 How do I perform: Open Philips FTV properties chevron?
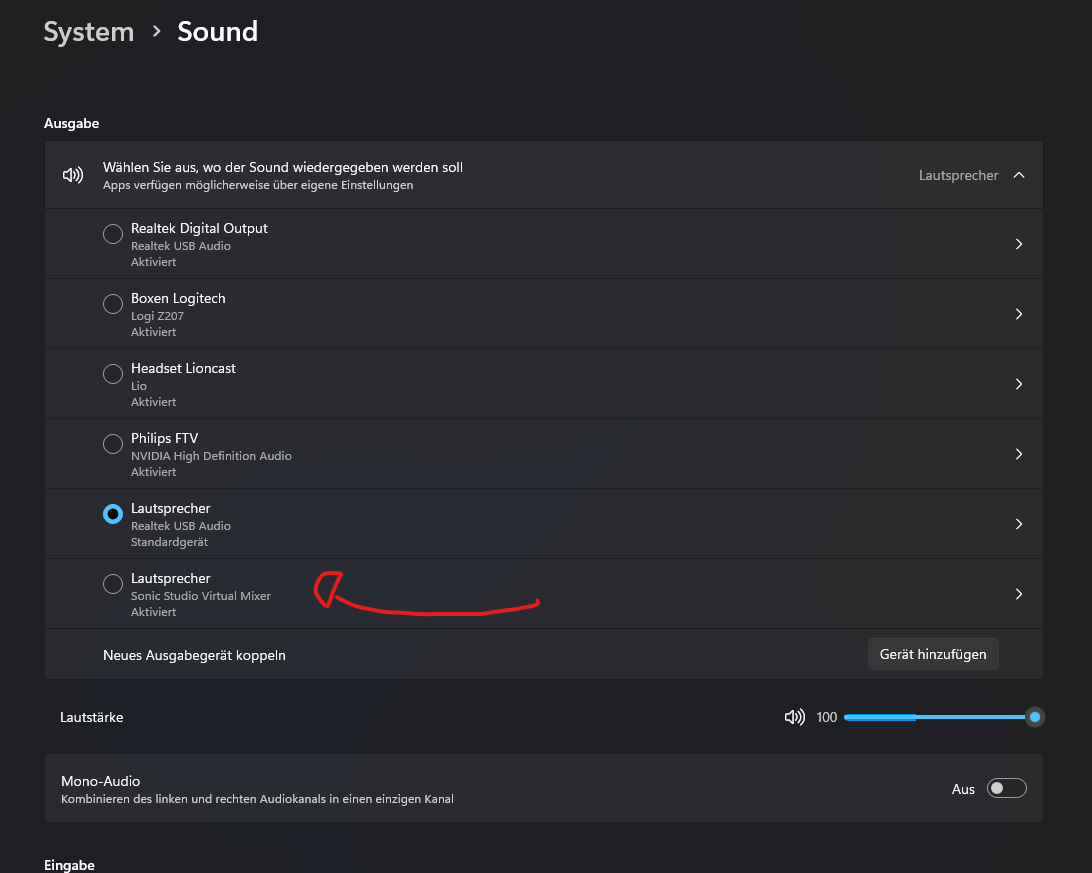1019,454
